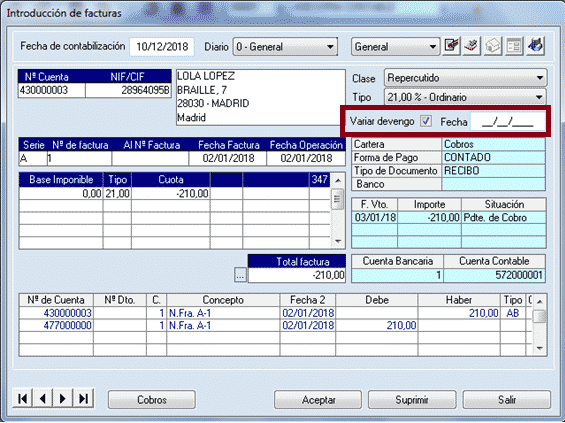Click the Nº Dto. column header

[x=120, y=300]
